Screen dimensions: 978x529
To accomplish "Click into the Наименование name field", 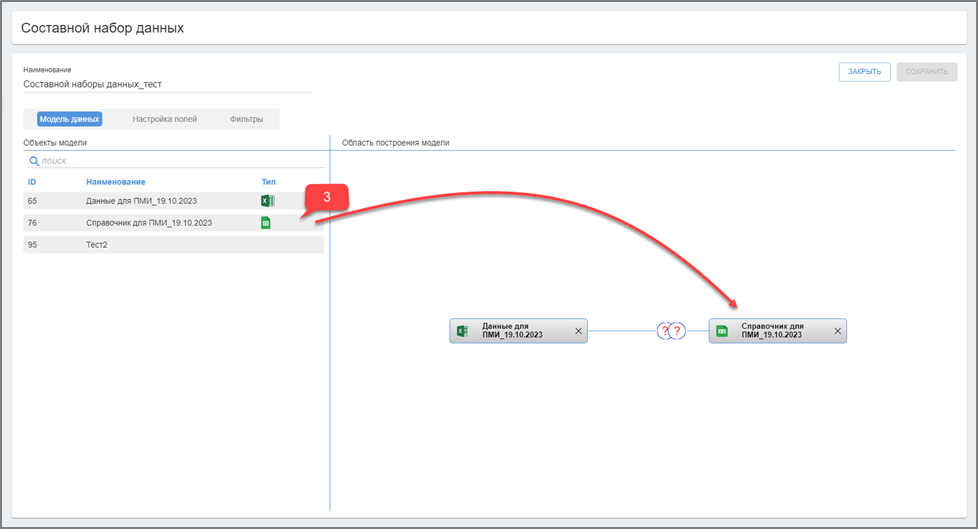I will [x=166, y=85].
